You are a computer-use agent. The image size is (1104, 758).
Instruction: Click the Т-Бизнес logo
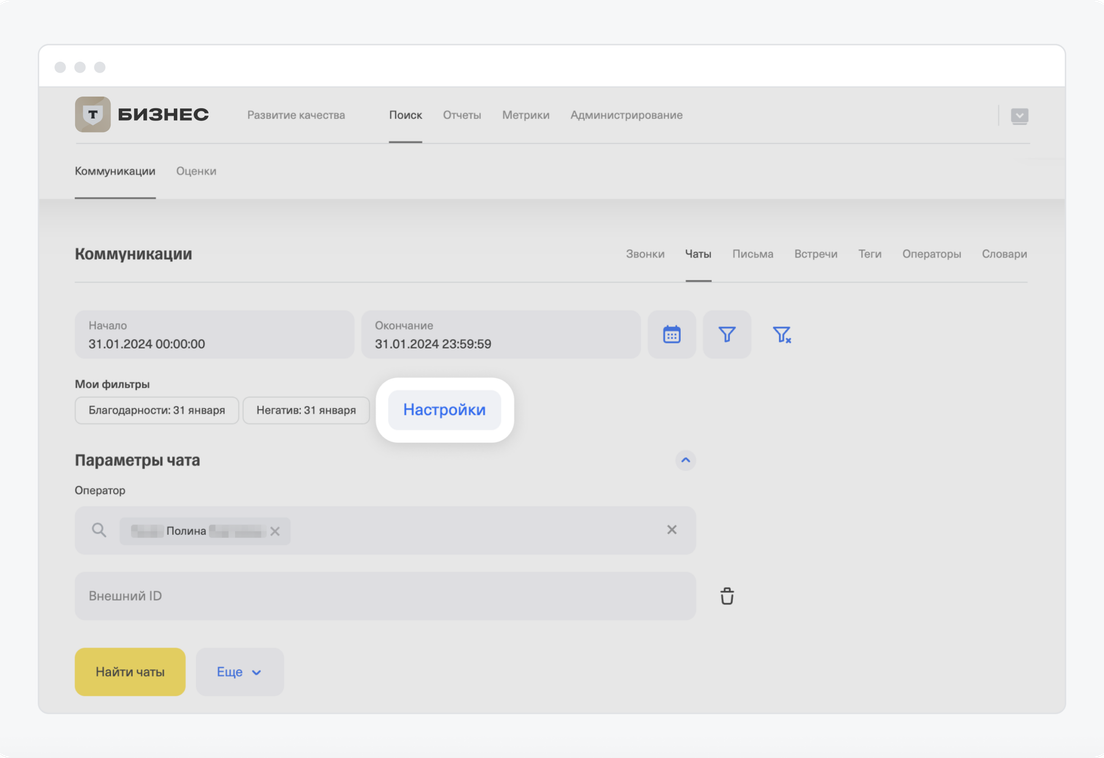click(142, 115)
